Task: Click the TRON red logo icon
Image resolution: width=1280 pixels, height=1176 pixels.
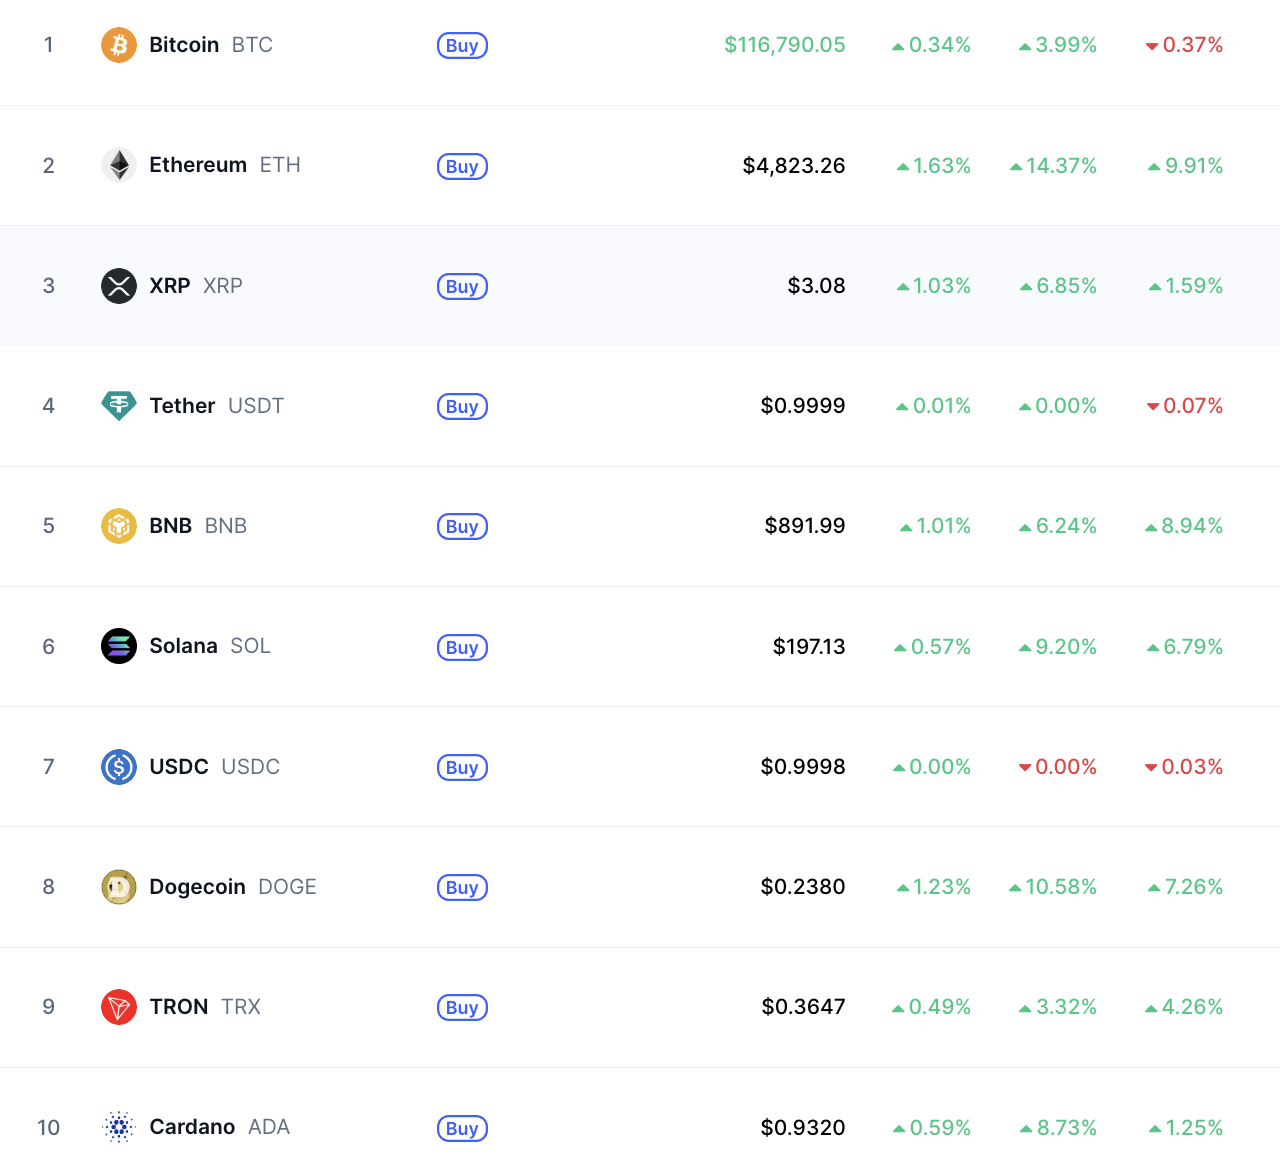Action: point(119,1007)
